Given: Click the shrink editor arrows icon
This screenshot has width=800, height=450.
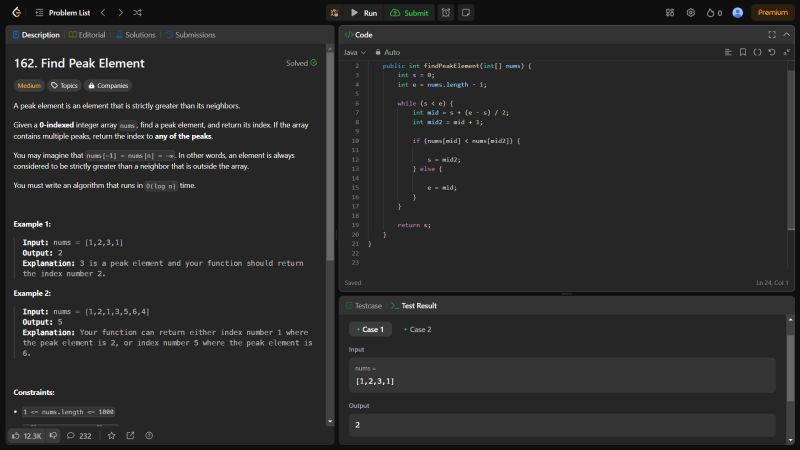Looking at the screenshot, I should point(786,52).
